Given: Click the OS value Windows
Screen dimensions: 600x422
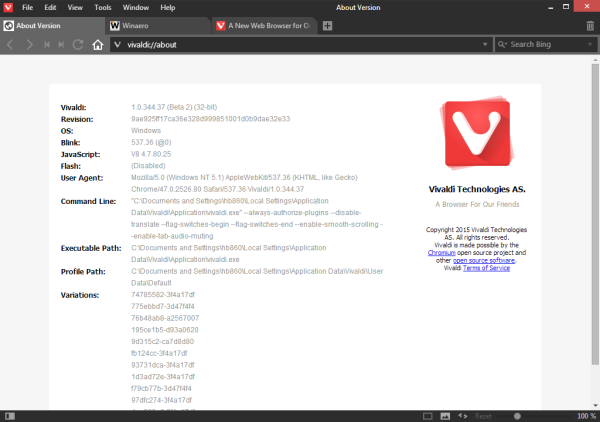Looking at the screenshot, I should (146, 130).
